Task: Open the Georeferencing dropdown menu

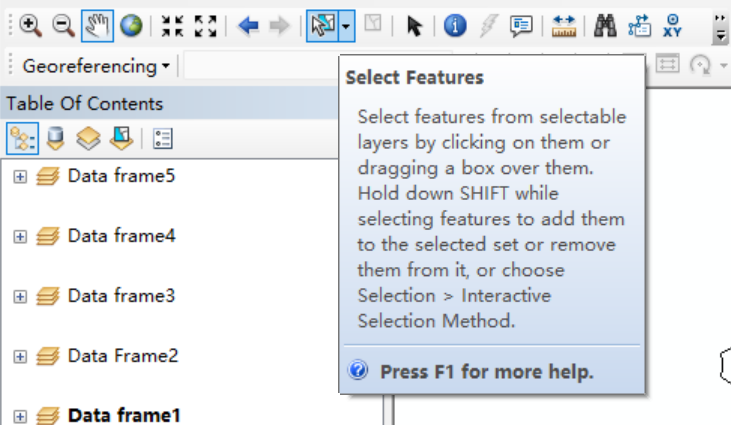Action: pos(96,67)
